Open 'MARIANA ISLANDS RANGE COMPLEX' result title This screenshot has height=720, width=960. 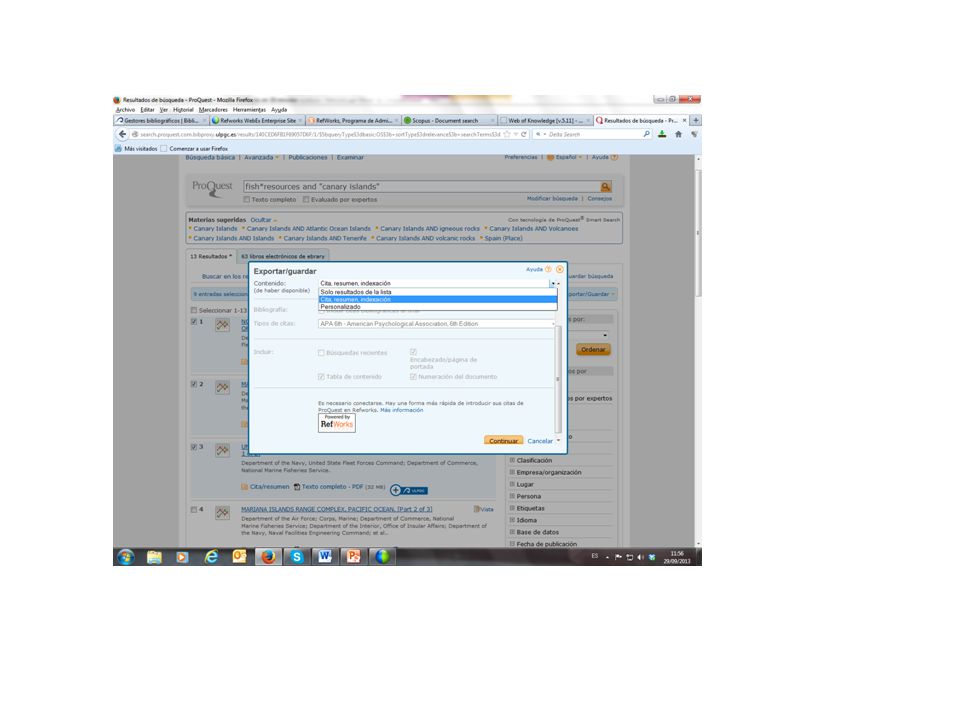337,509
